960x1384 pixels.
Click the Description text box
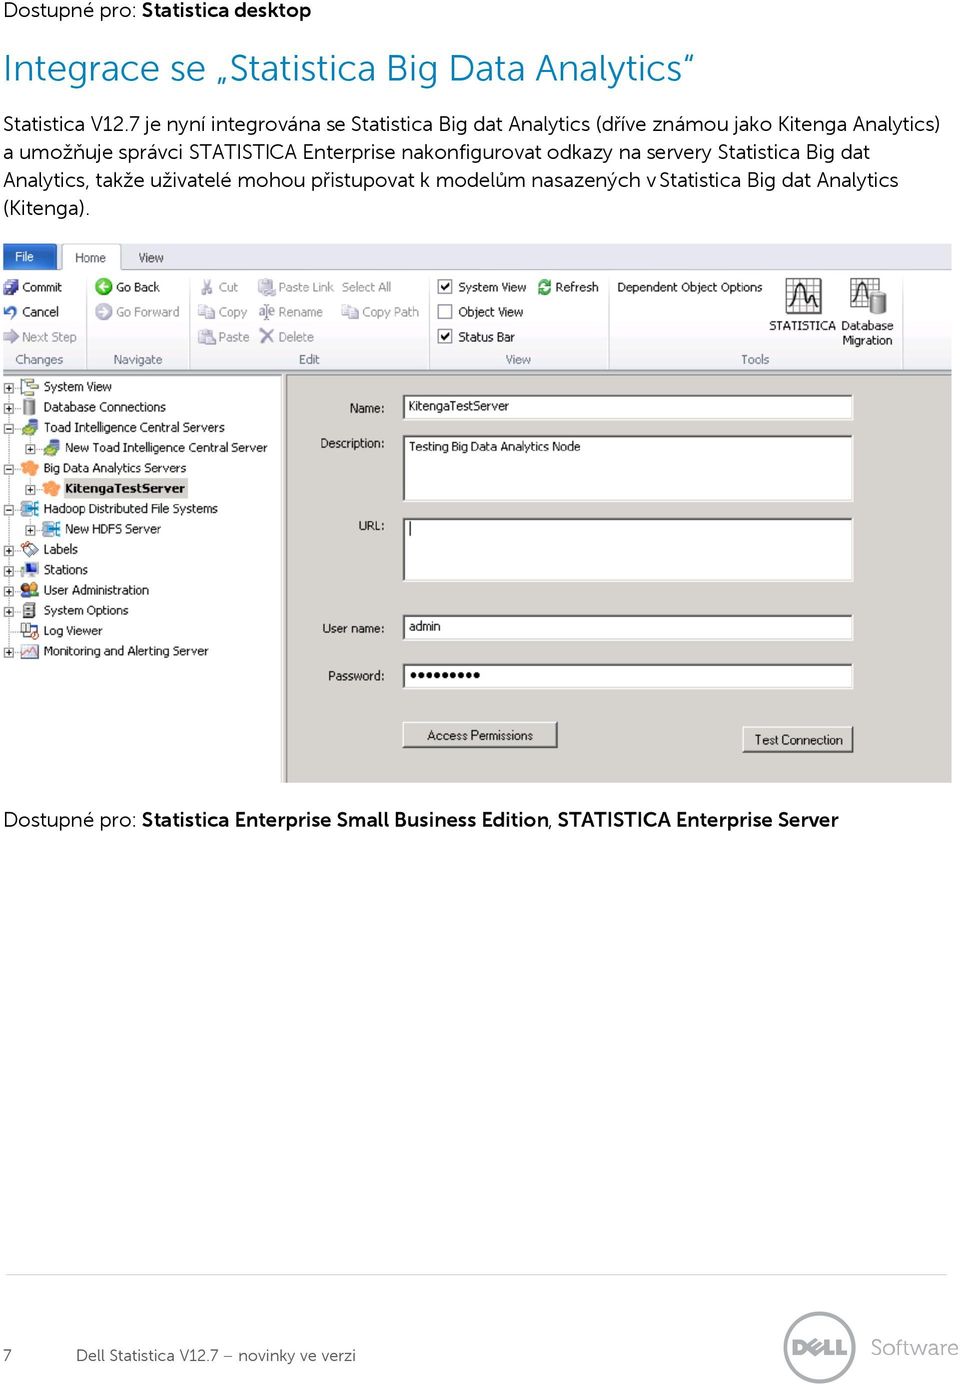(x=628, y=468)
